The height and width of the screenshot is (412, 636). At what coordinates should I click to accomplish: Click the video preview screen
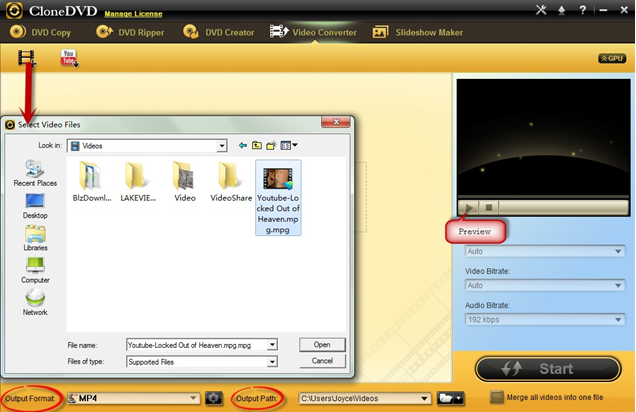click(544, 137)
